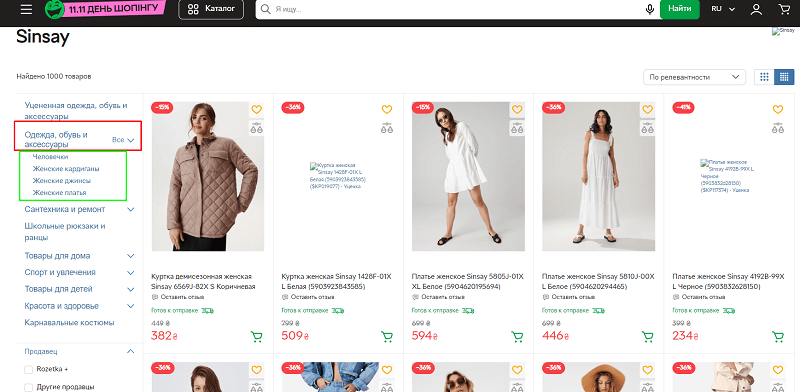Click 'Найдено 1000 товаров' text
Viewport: 800px width, 392px height.
pos(54,77)
